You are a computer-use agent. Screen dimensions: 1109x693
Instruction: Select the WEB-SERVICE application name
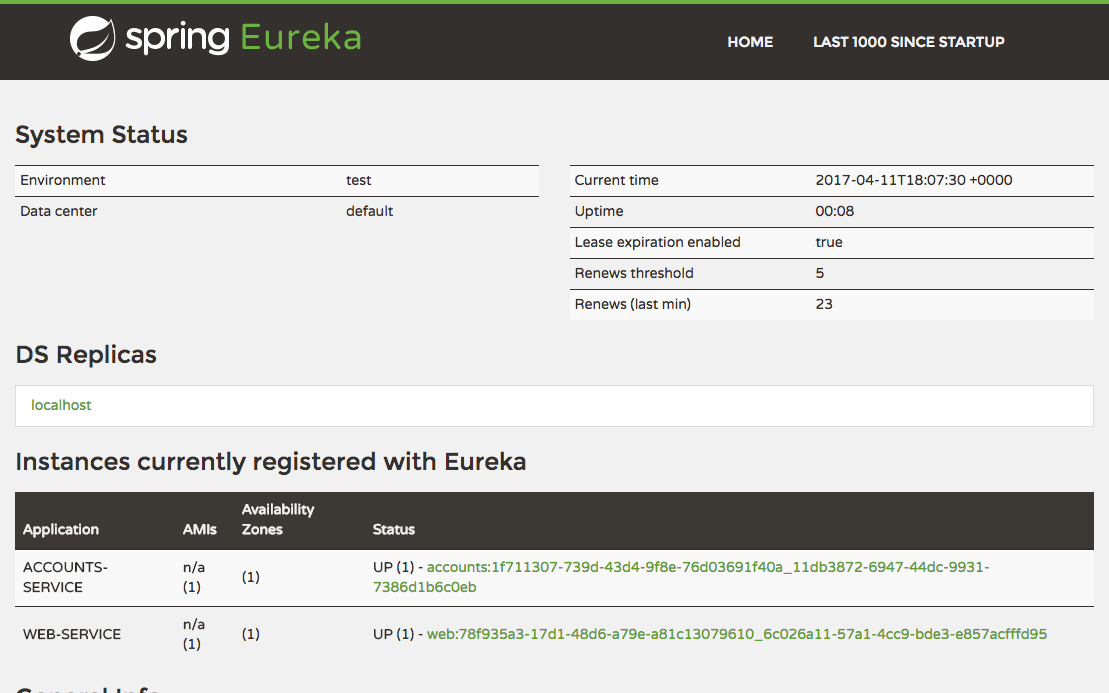(71, 634)
